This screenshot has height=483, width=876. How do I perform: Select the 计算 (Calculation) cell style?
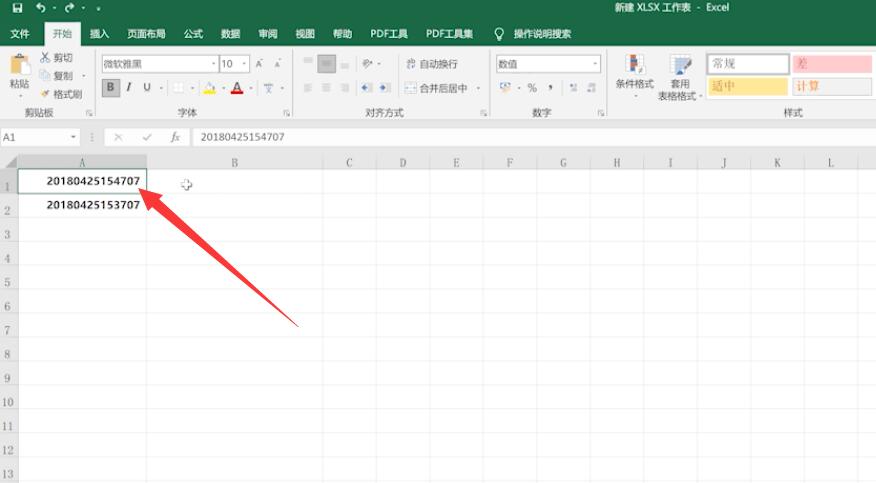[832, 86]
